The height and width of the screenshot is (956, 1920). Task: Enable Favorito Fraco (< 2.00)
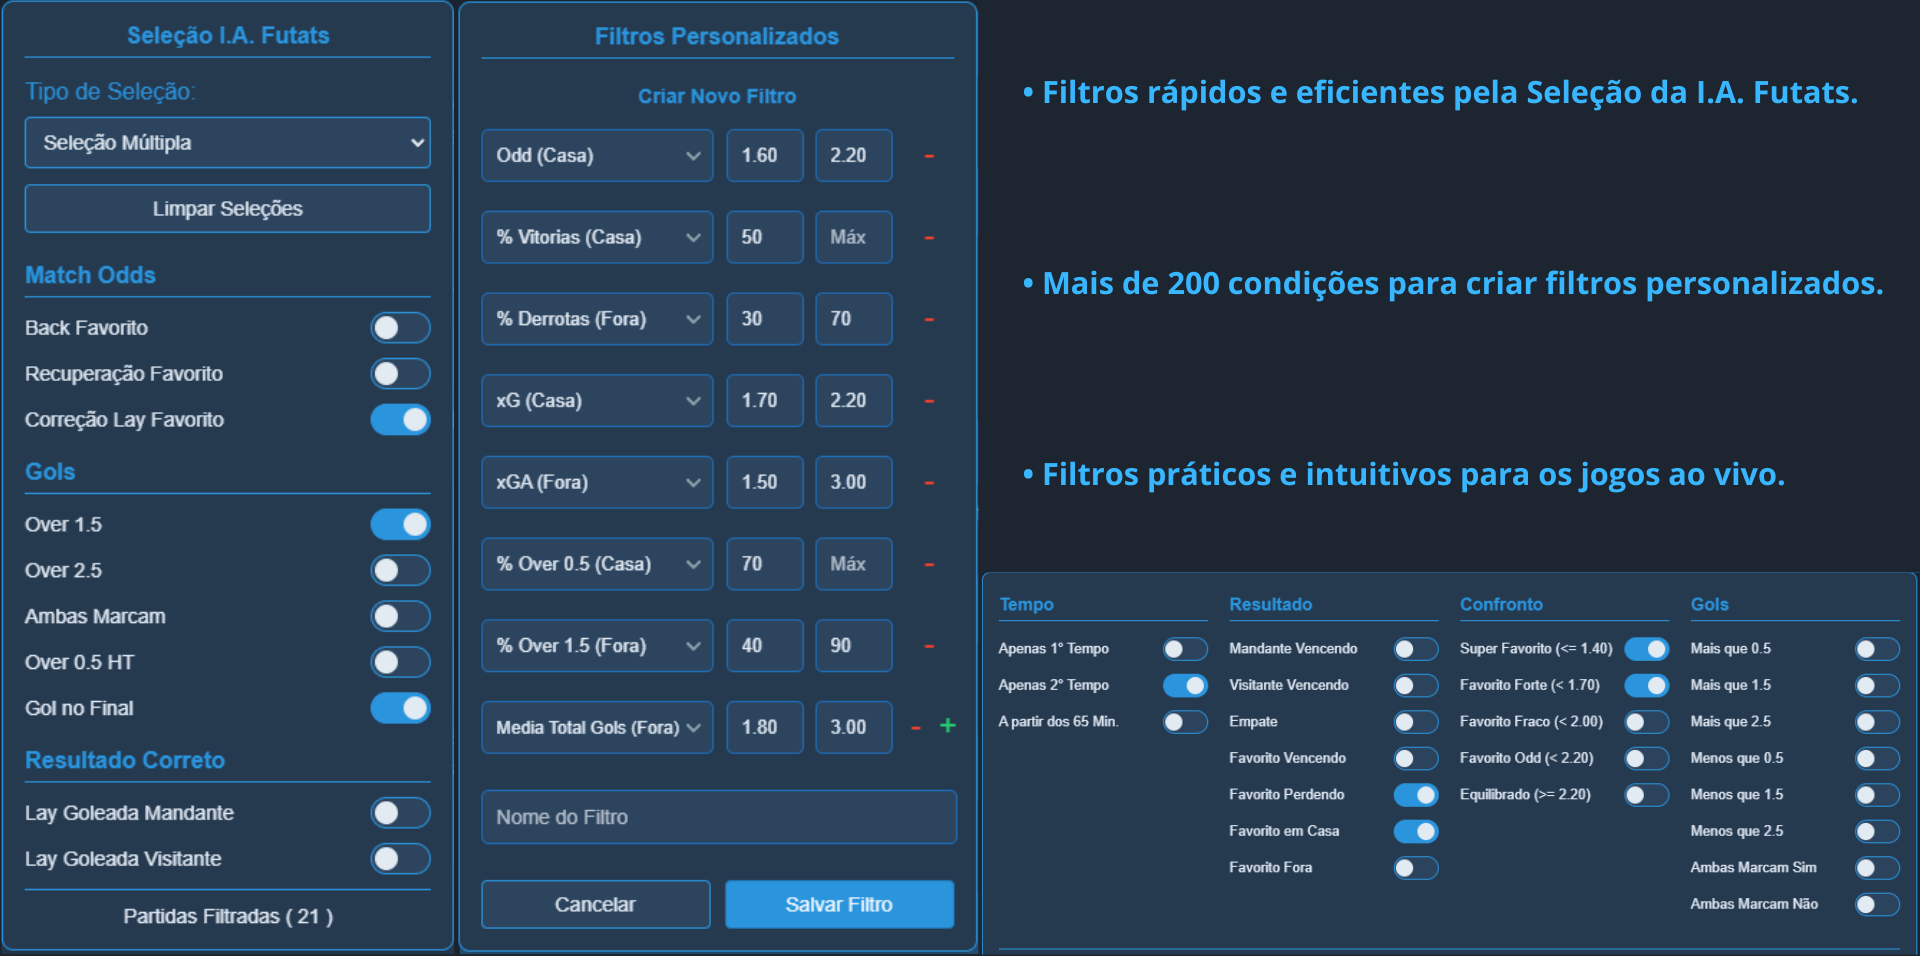(x=1647, y=722)
